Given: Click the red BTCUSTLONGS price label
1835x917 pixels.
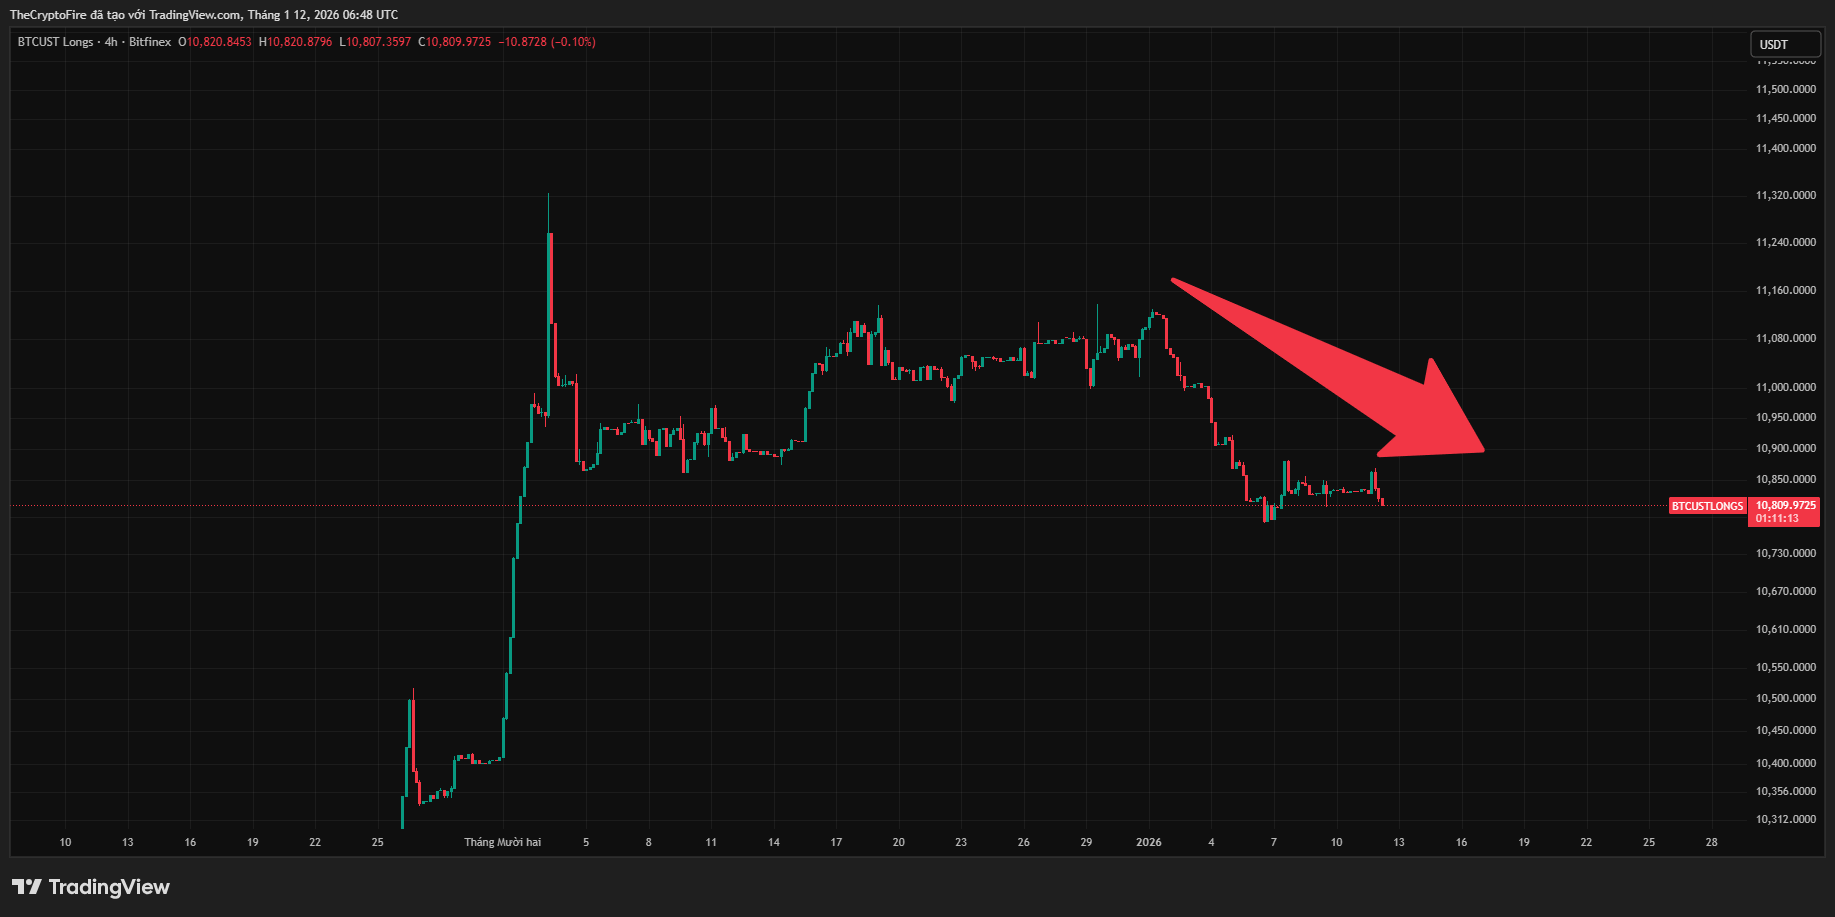Looking at the screenshot, I should pos(1708,506).
